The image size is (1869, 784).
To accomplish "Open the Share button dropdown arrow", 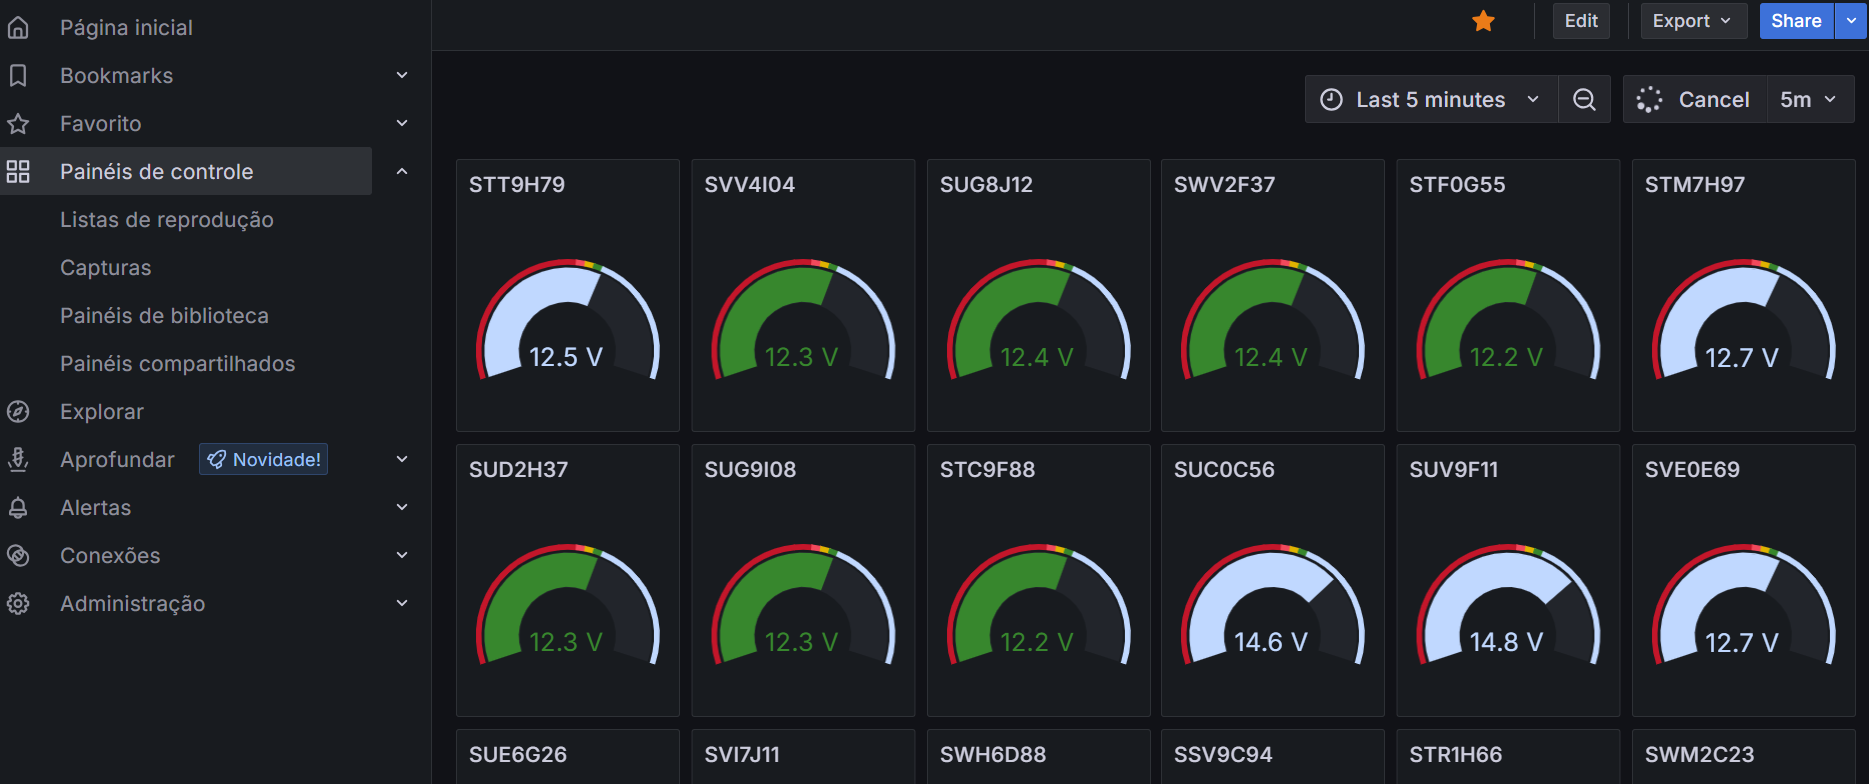I will tap(1851, 21).
